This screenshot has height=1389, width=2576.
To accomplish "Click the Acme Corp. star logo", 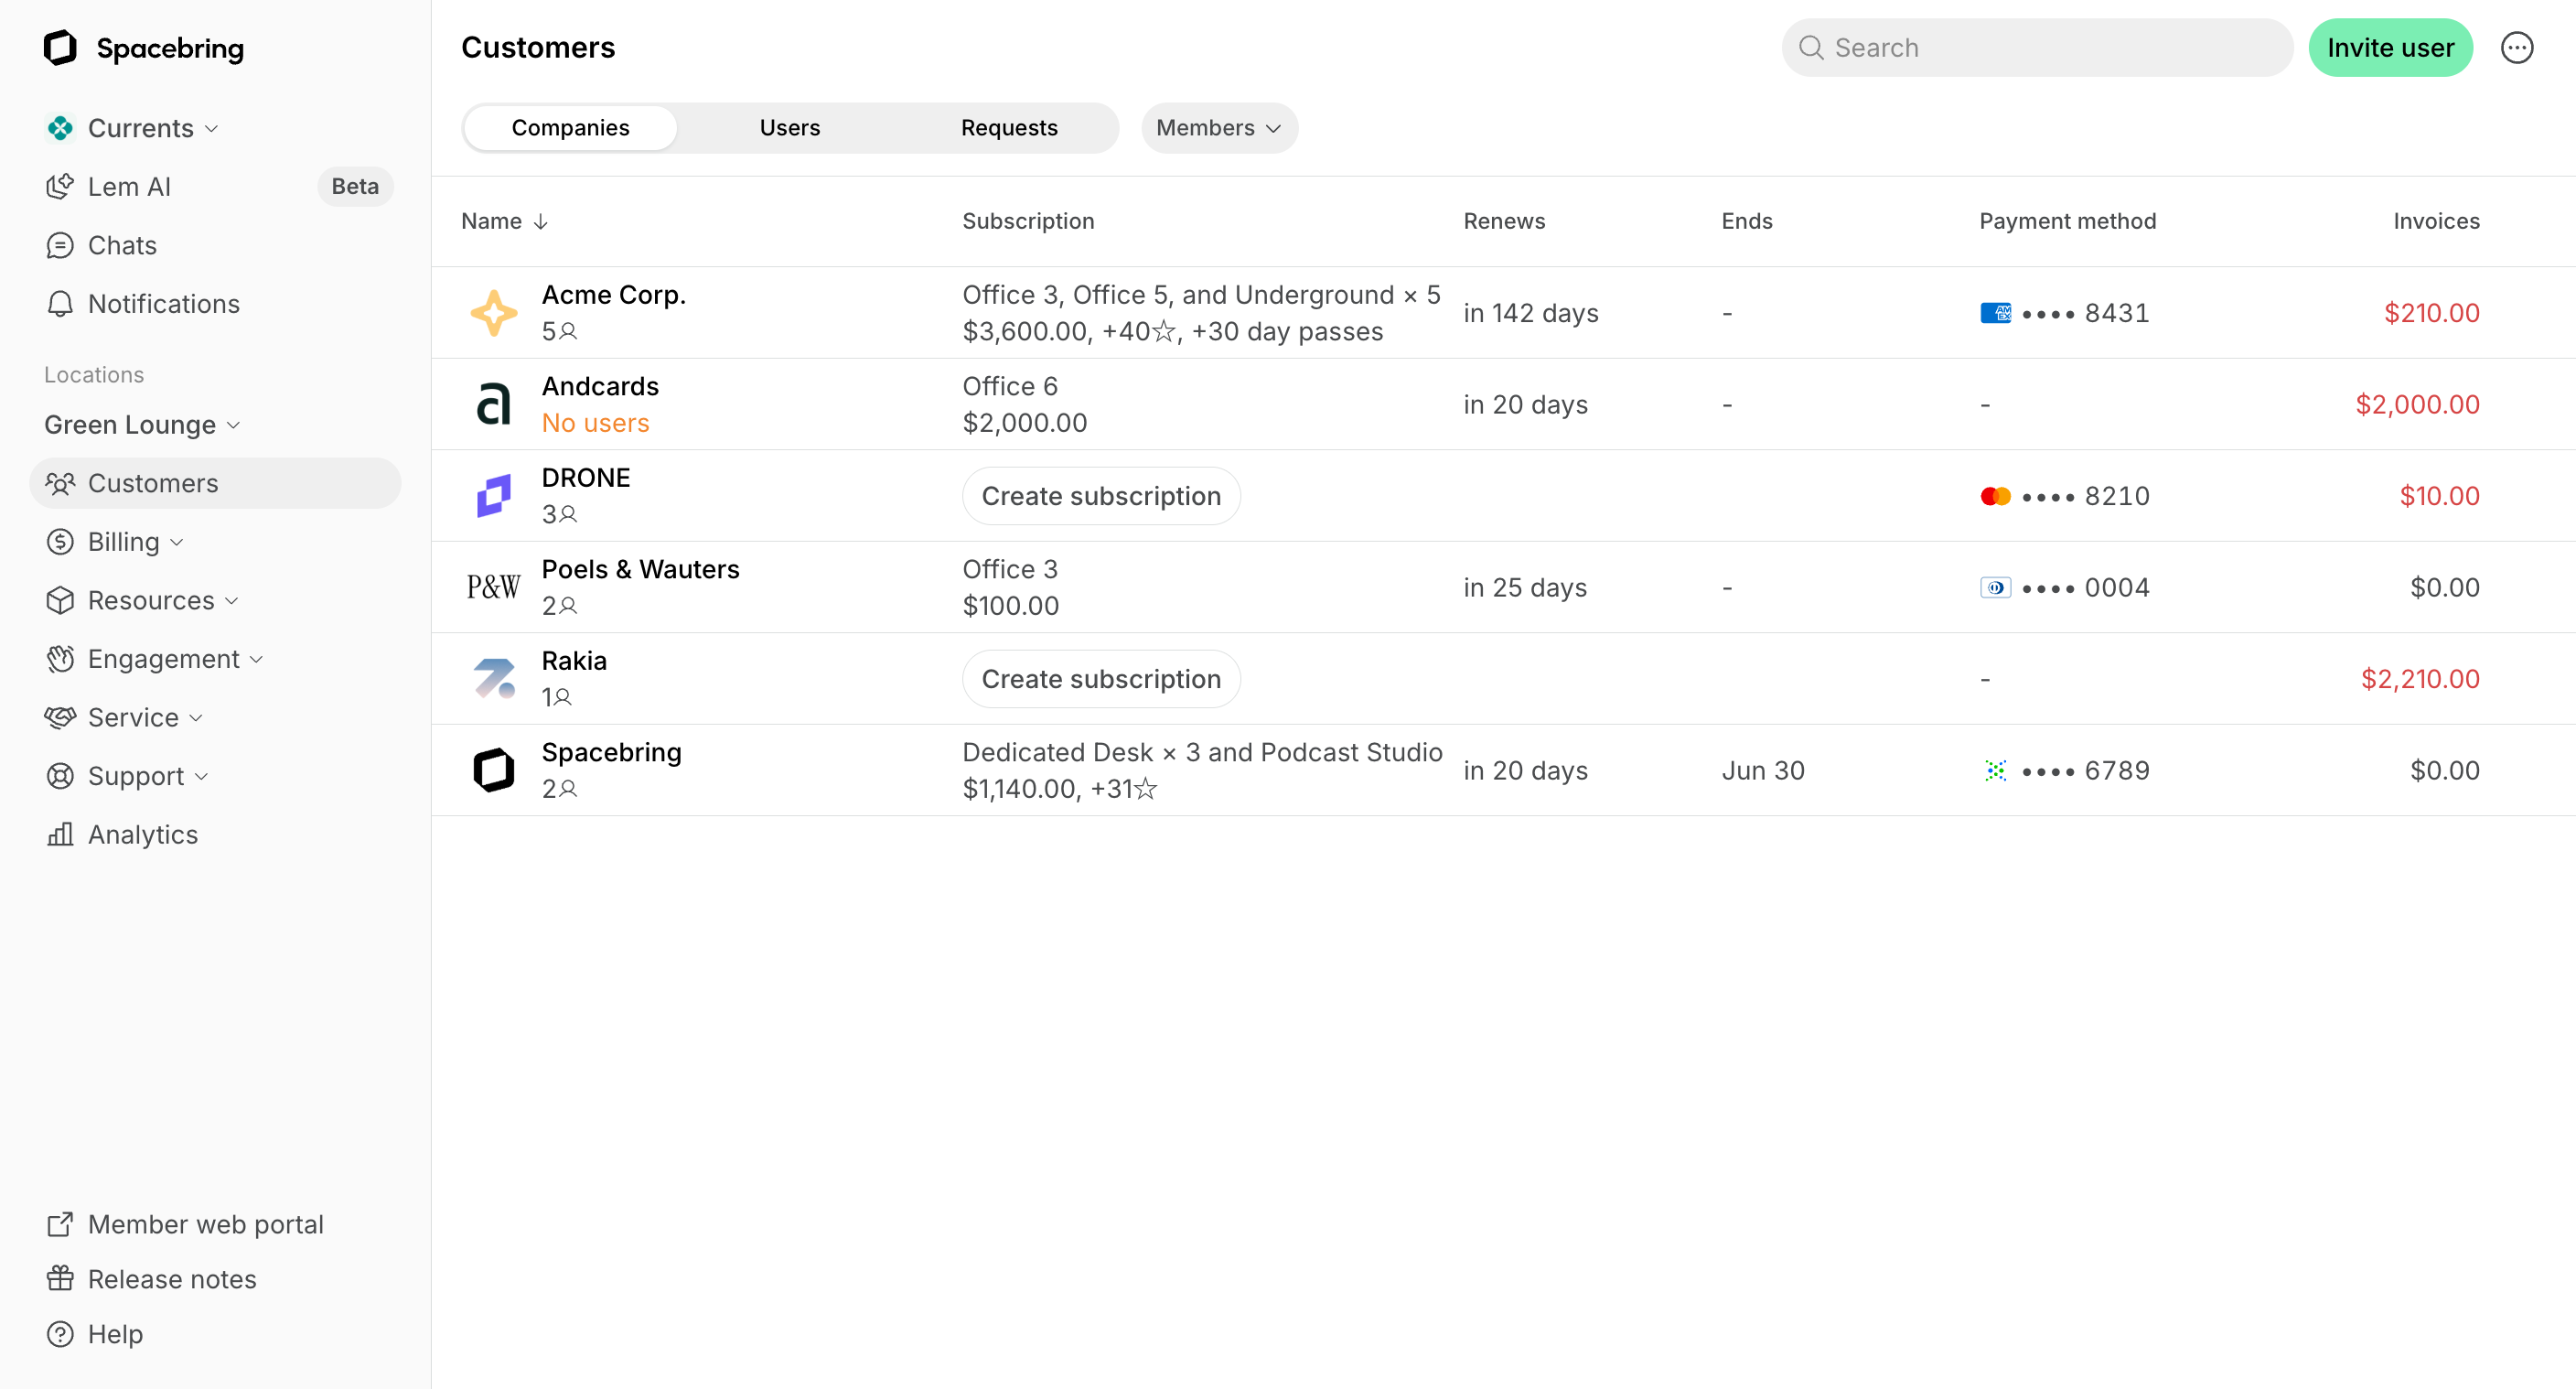I will (x=493, y=312).
